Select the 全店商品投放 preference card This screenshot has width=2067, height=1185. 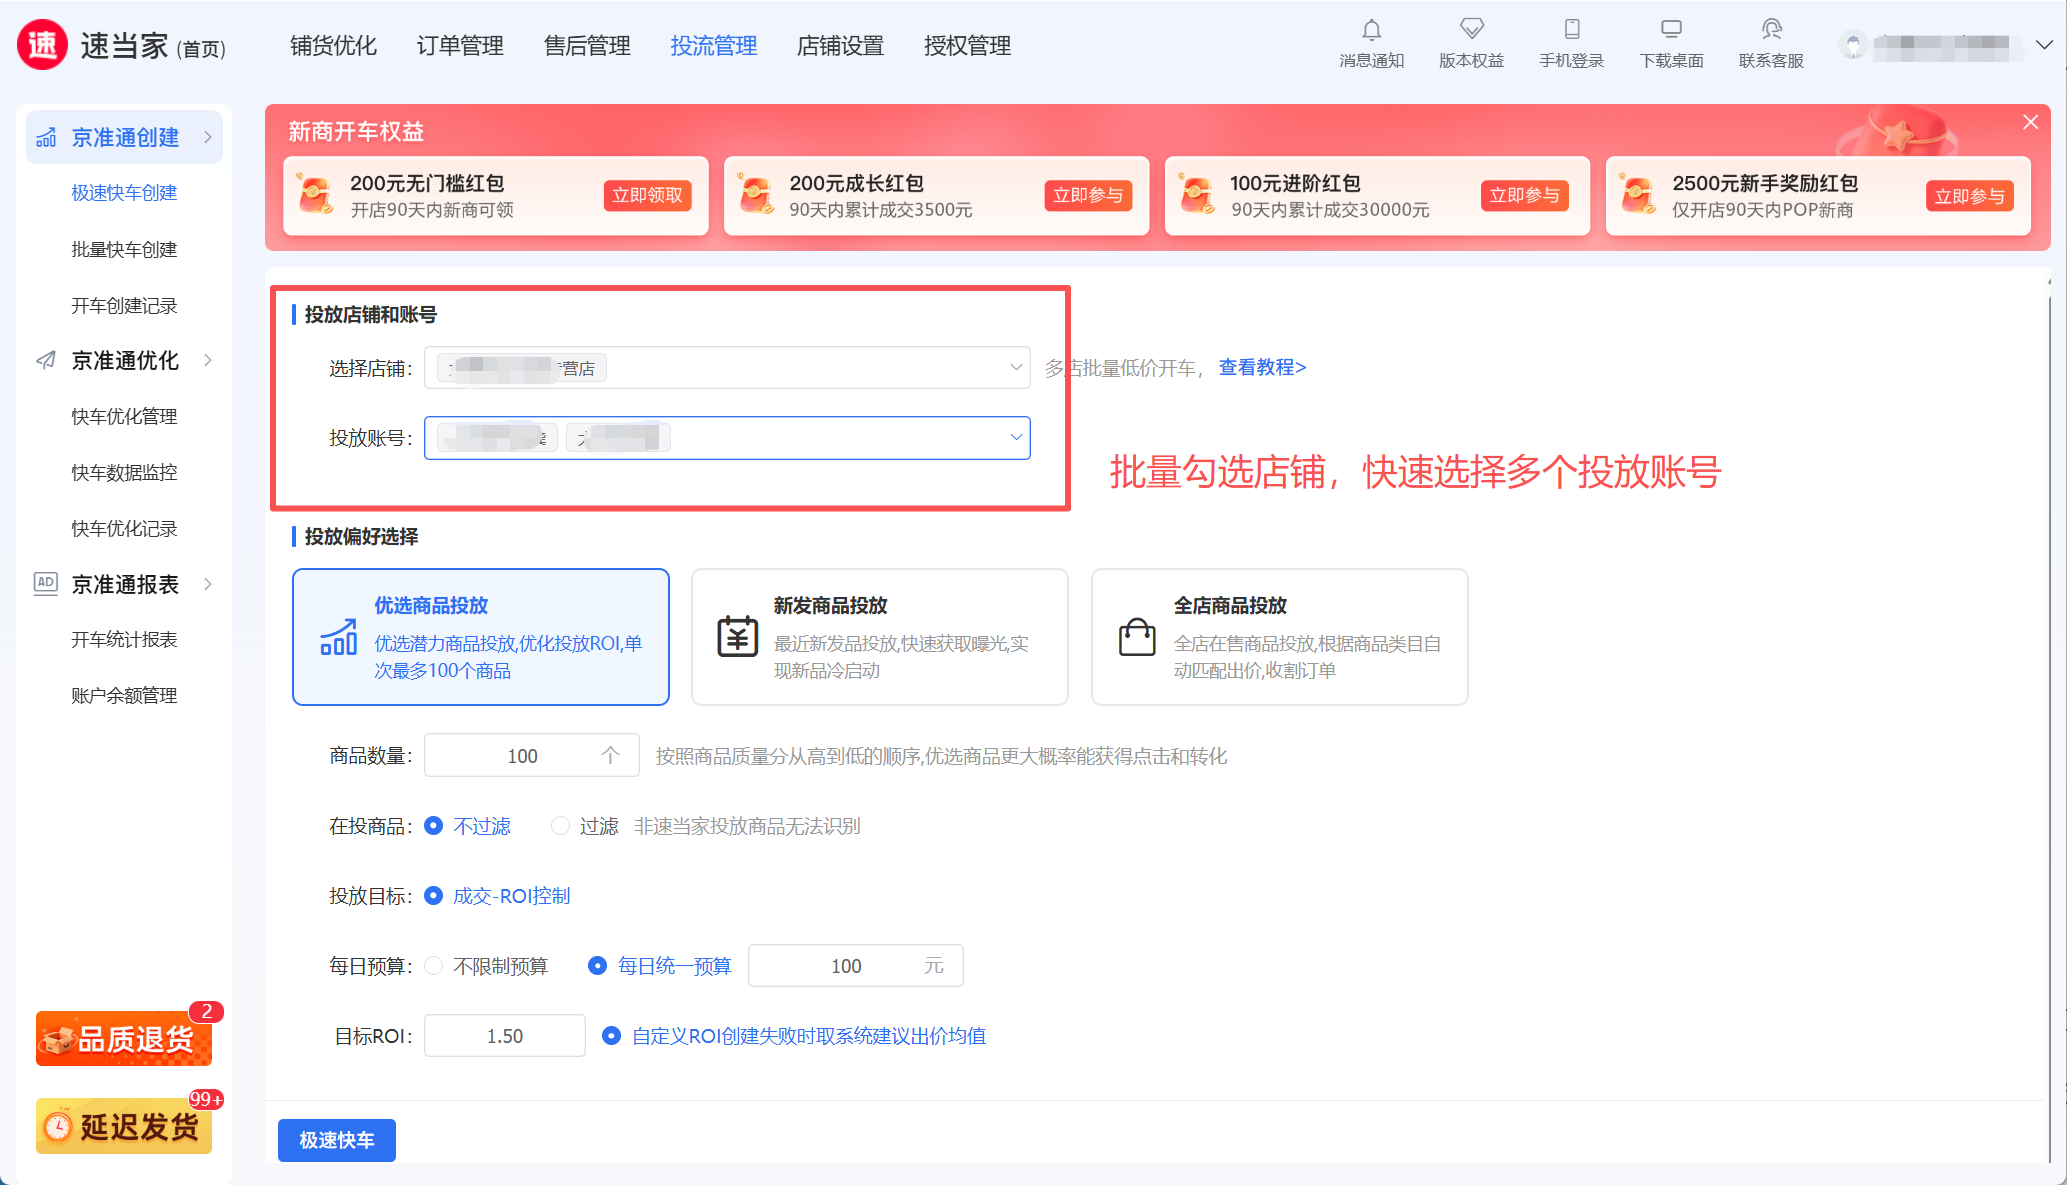[1280, 637]
